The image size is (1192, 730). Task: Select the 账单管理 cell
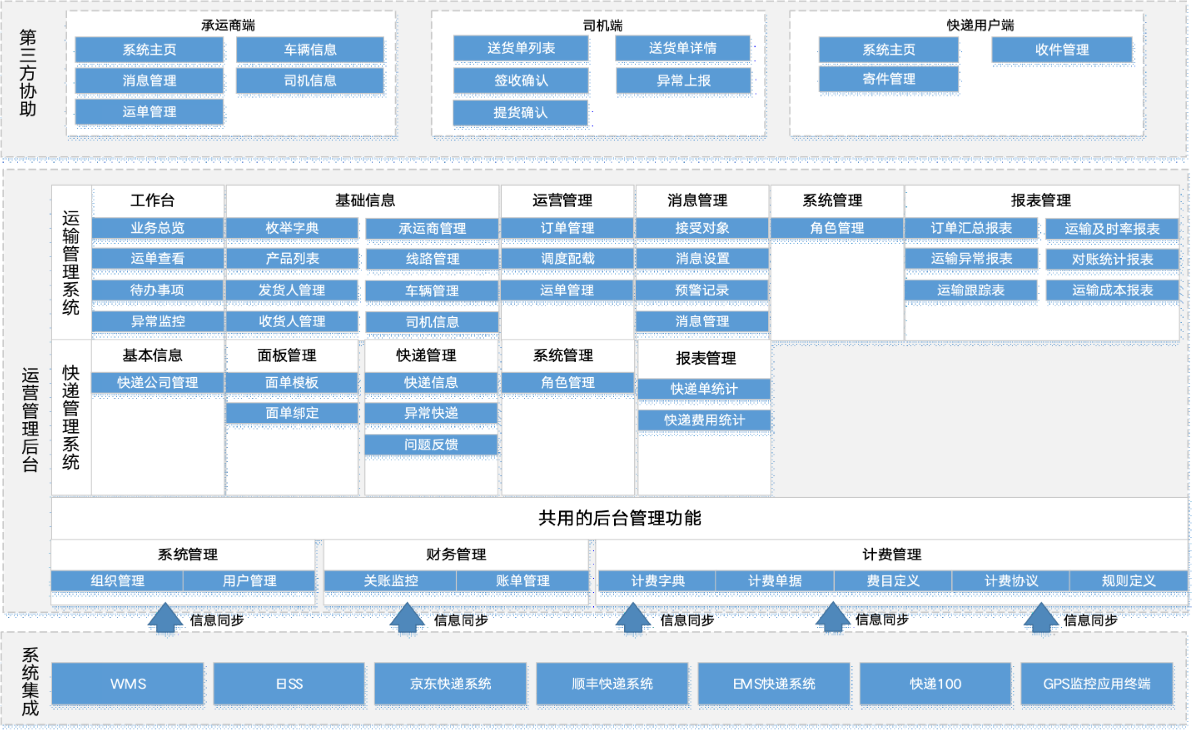pos(522,581)
